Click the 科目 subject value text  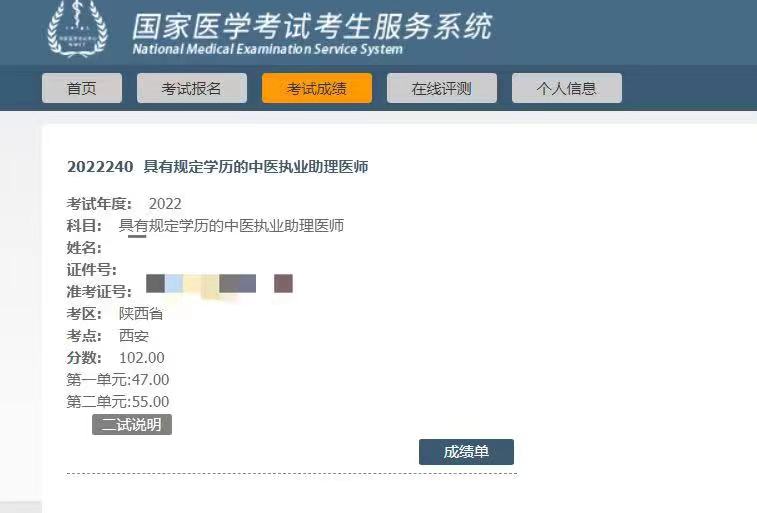click(x=231, y=225)
